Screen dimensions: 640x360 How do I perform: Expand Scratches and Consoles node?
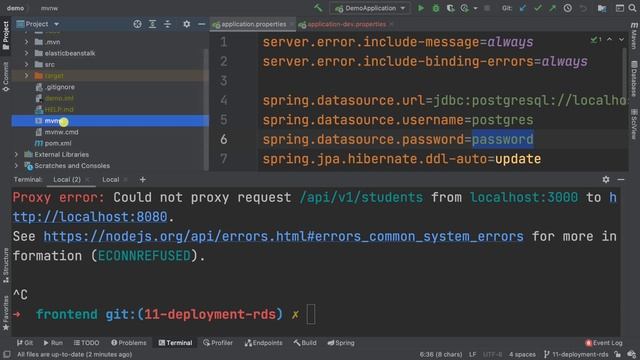point(16,166)
